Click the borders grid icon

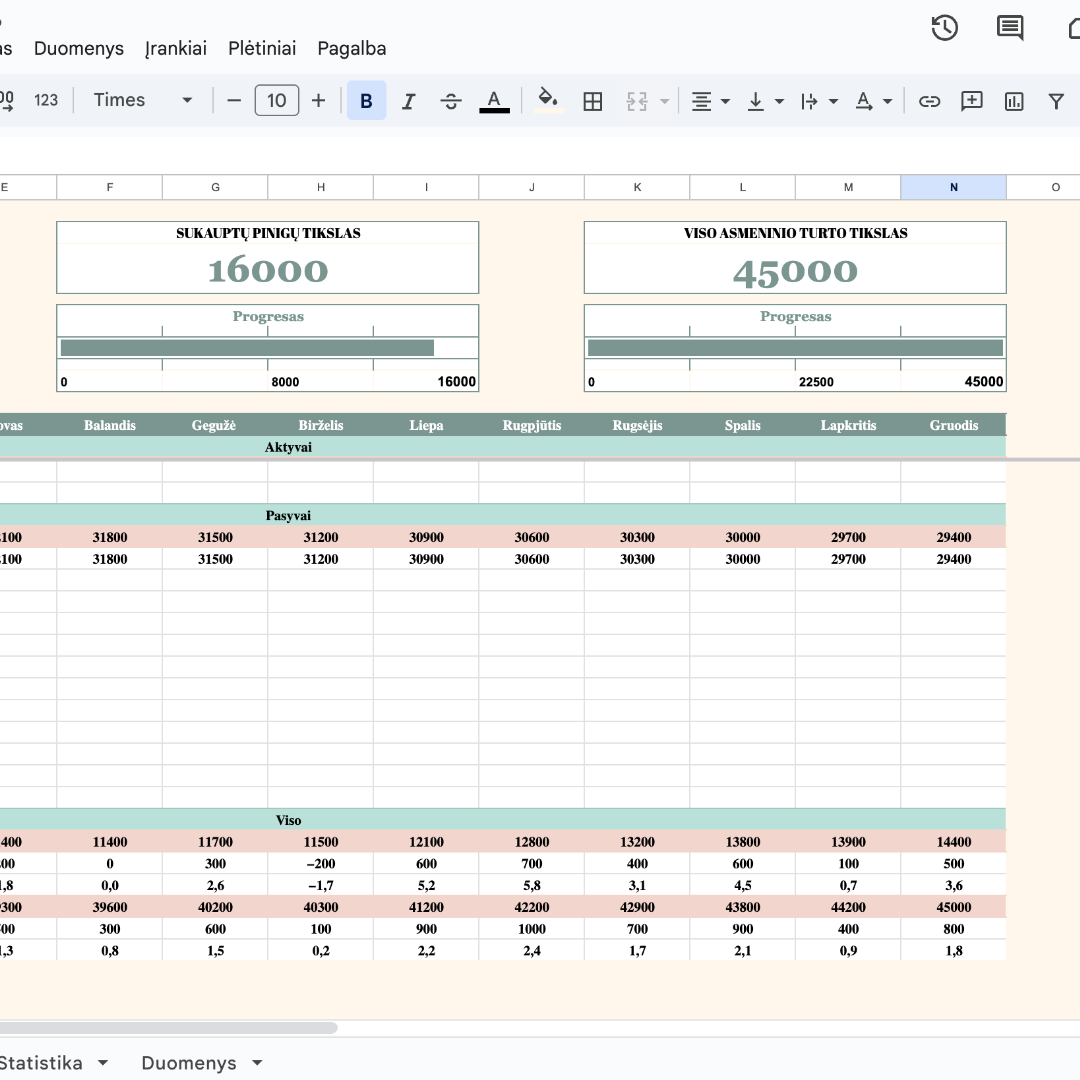[593, 101]
